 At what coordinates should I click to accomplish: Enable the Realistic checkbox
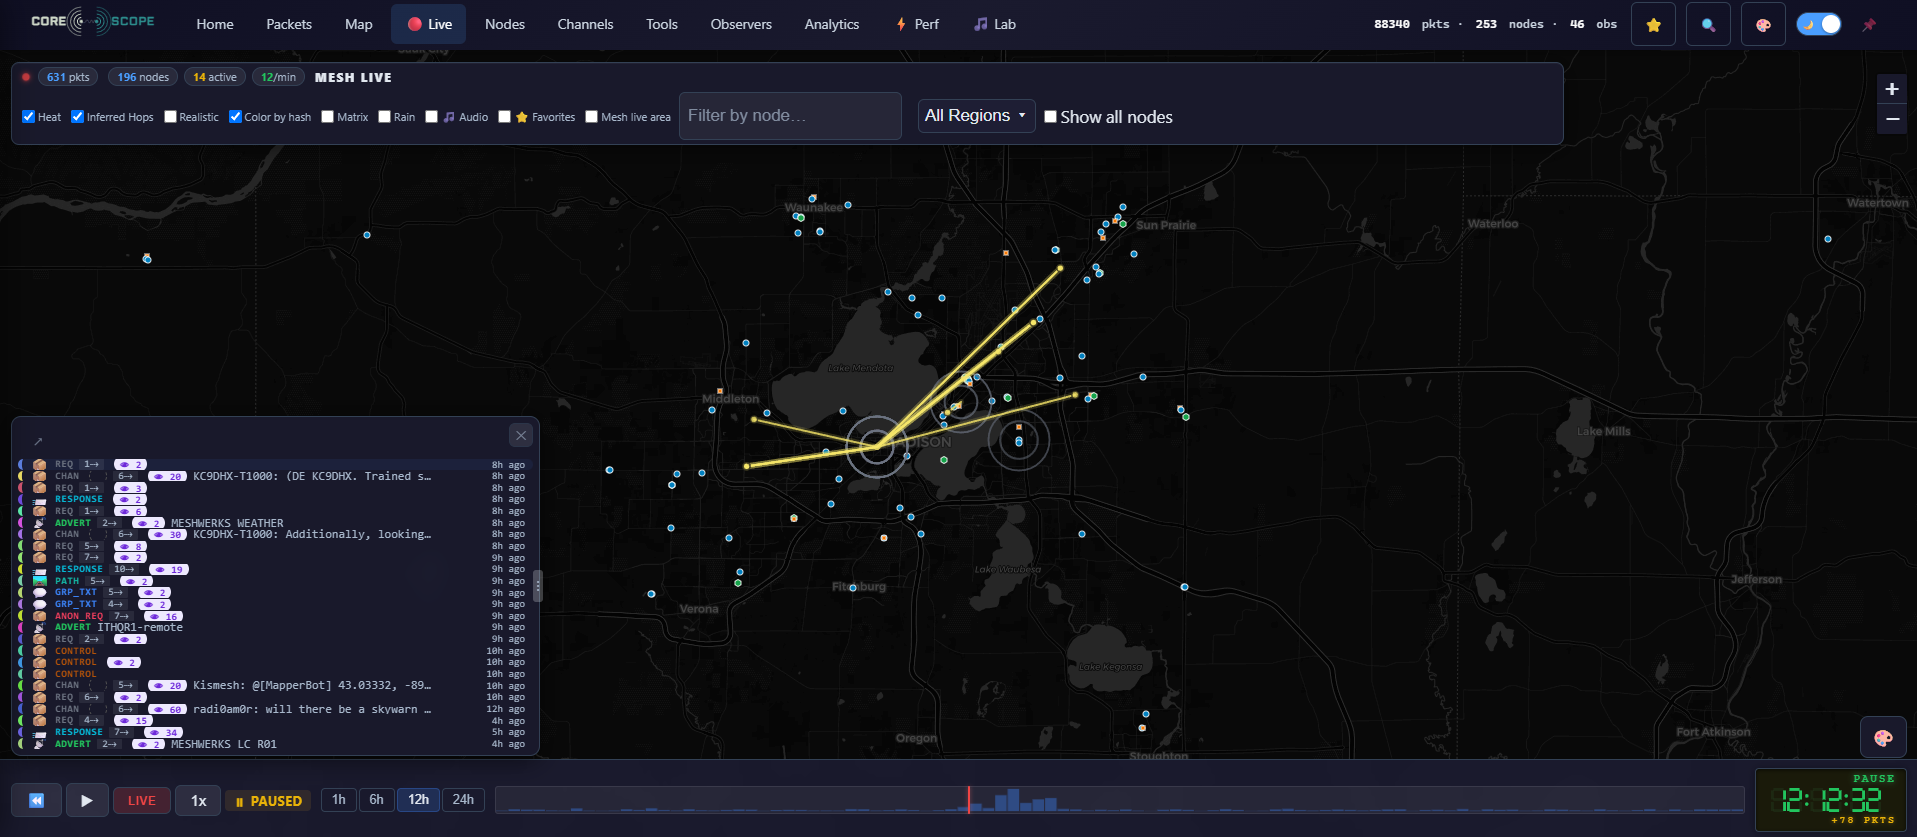point(170,117)
